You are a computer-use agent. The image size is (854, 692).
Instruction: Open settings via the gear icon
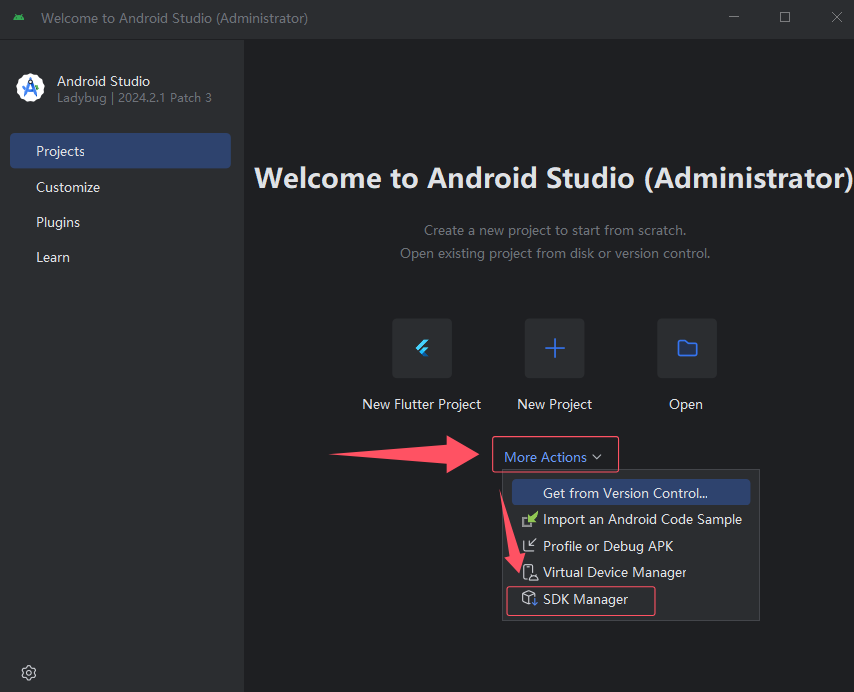point(28,672)
